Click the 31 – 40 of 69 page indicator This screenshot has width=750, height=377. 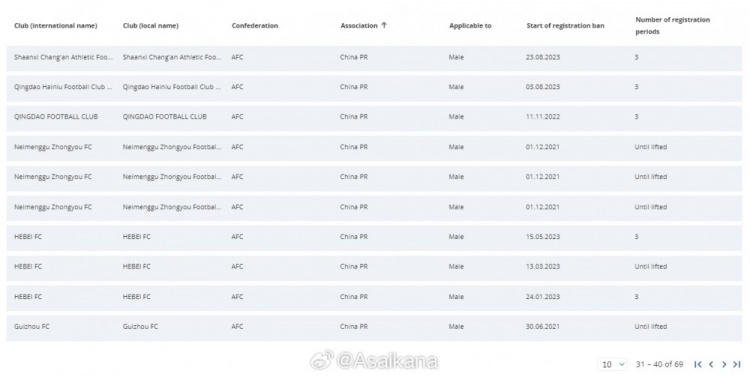(x=659, y=365)
